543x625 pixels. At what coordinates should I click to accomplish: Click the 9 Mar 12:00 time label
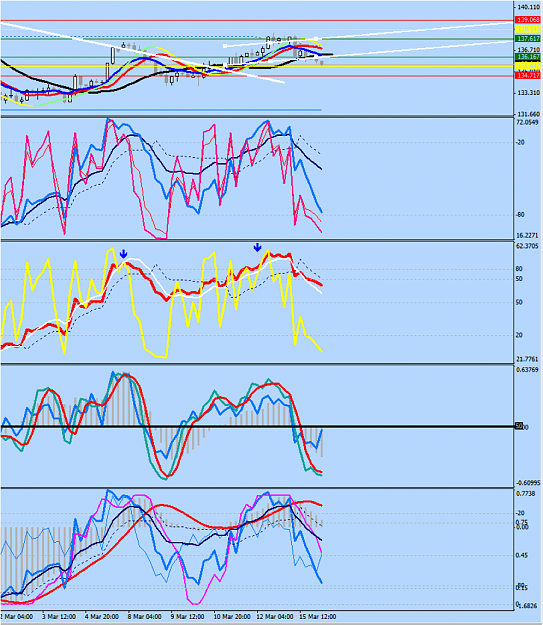[187, 617]
